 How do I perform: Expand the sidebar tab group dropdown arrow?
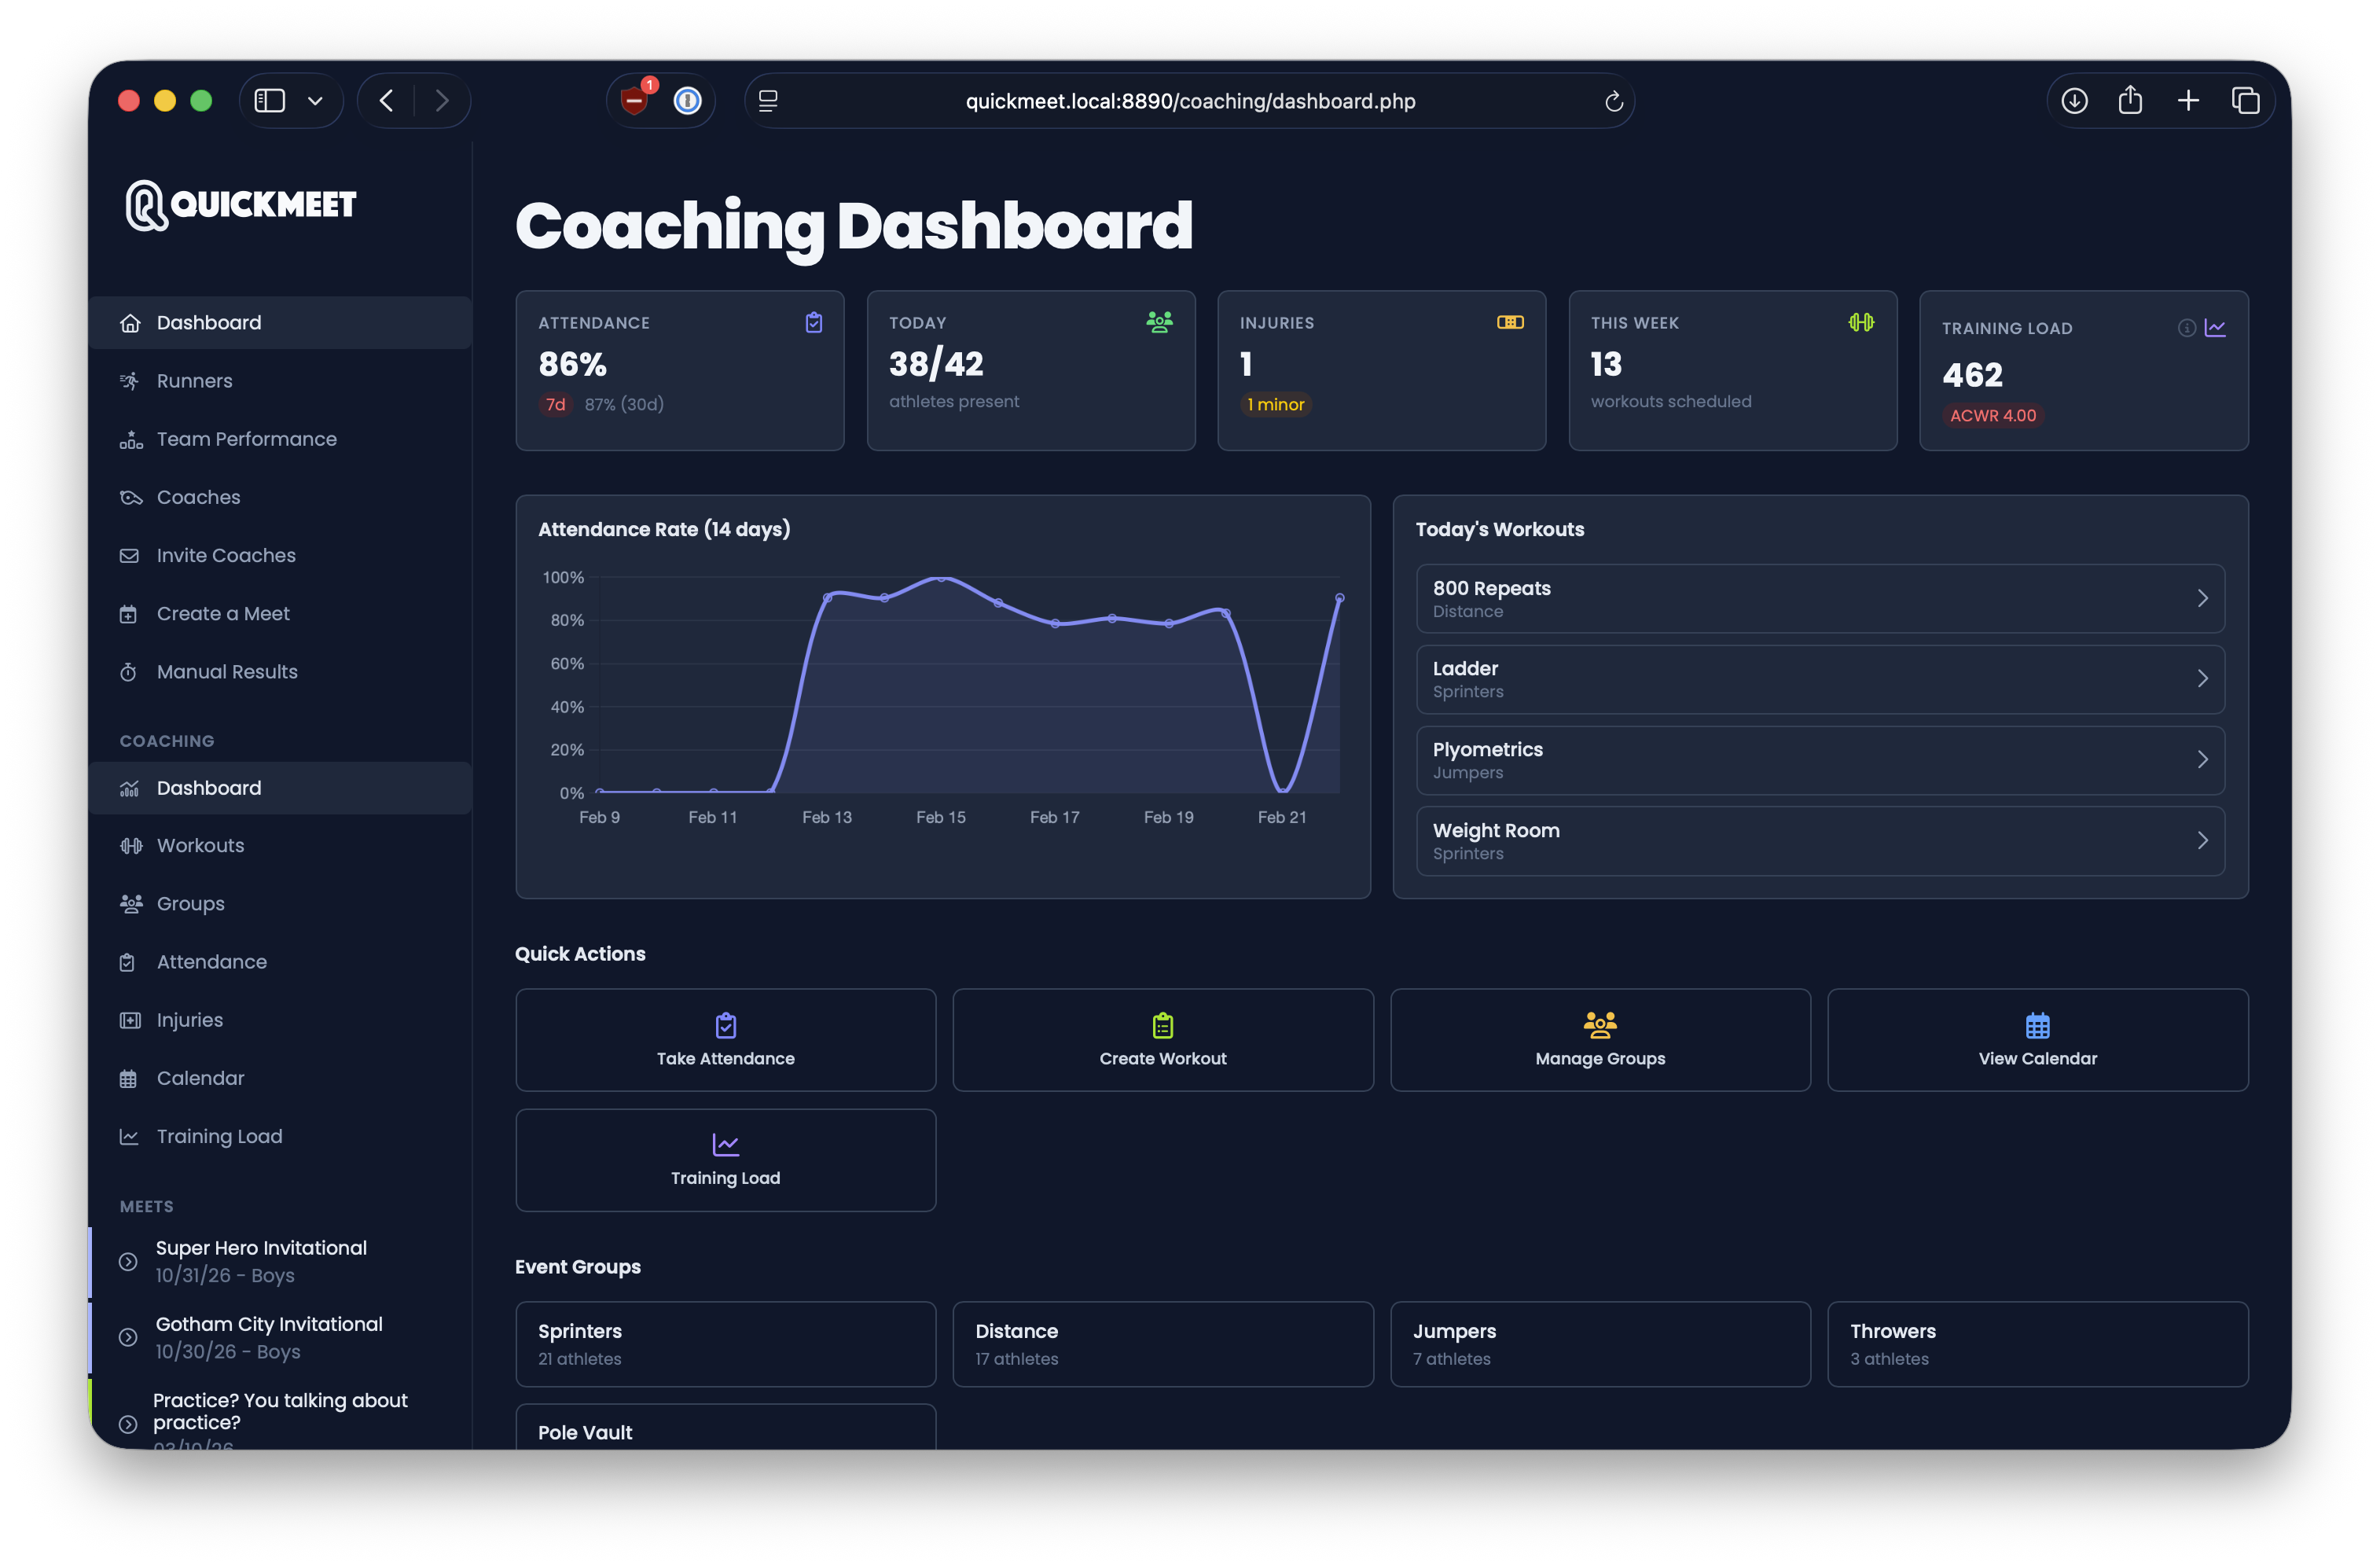click(x=315, y=101)
